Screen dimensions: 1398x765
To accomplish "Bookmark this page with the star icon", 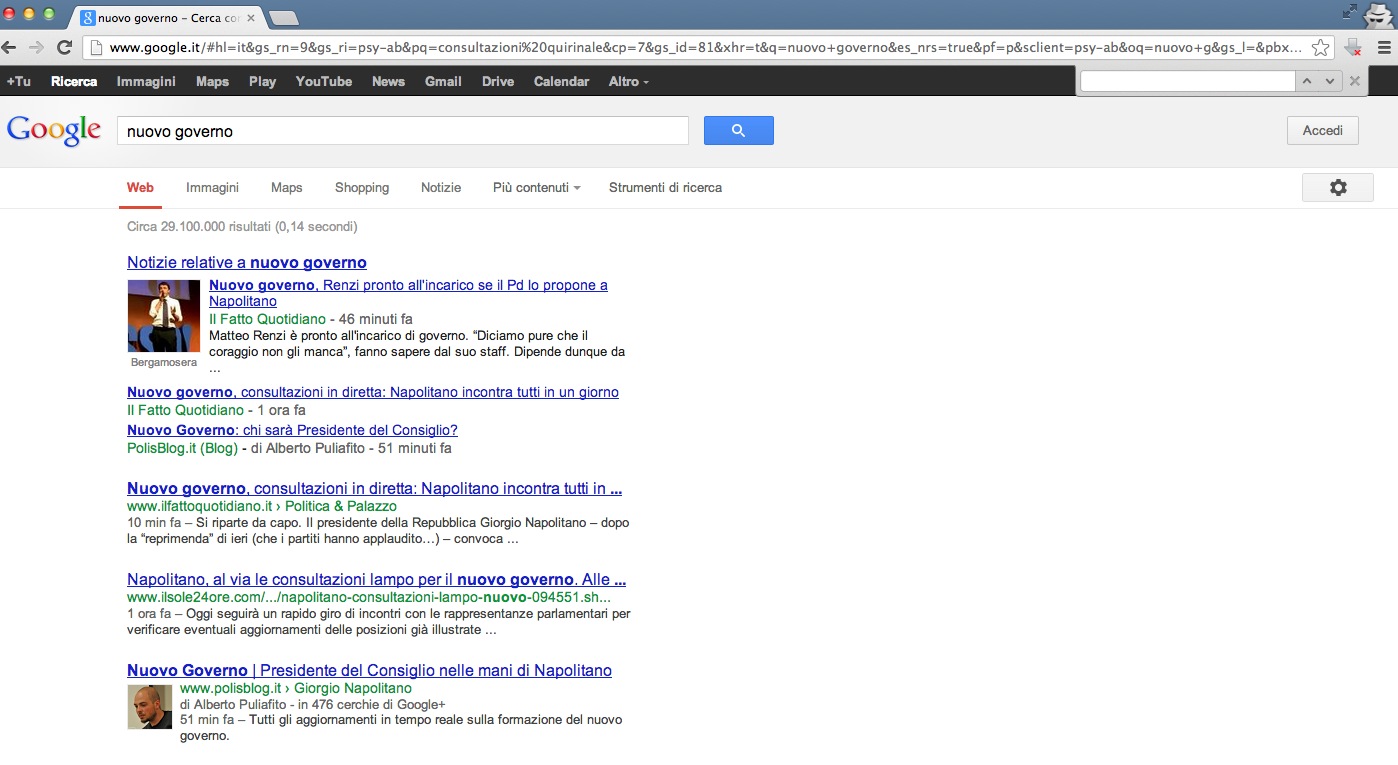I will [1321, 47].
